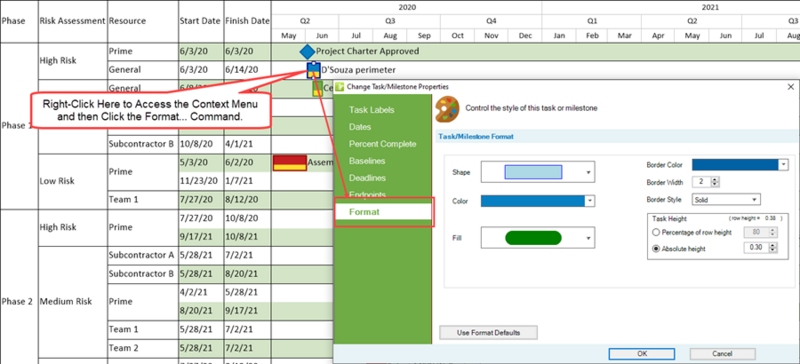Click the dialog title bar app icon

tap(340, 87)
